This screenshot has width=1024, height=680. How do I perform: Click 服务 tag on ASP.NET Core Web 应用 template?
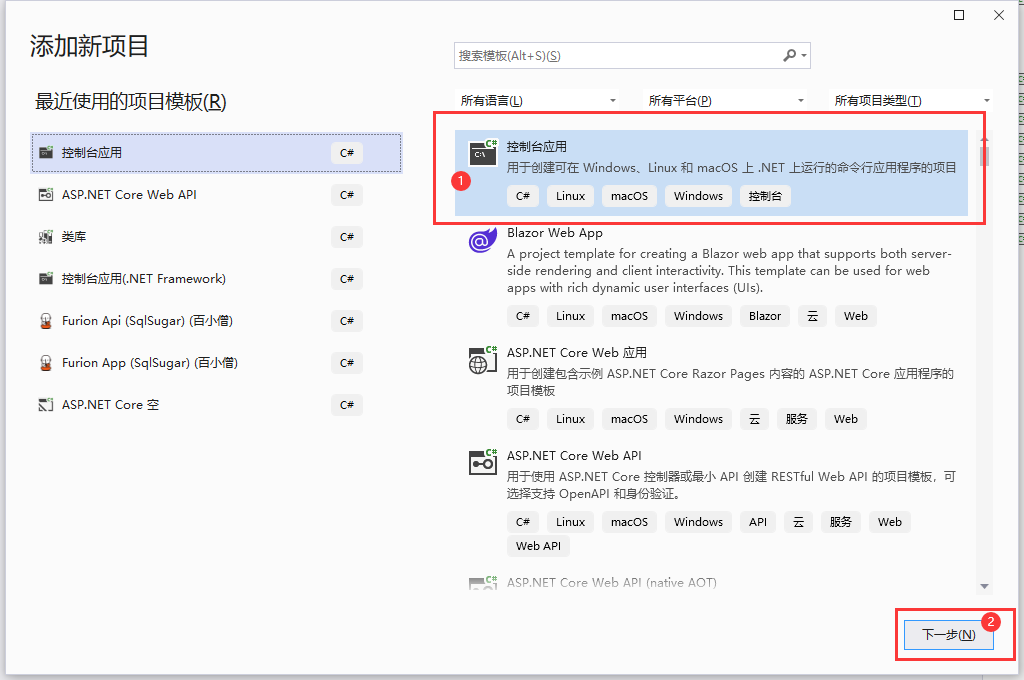click(x=796, y=419)
